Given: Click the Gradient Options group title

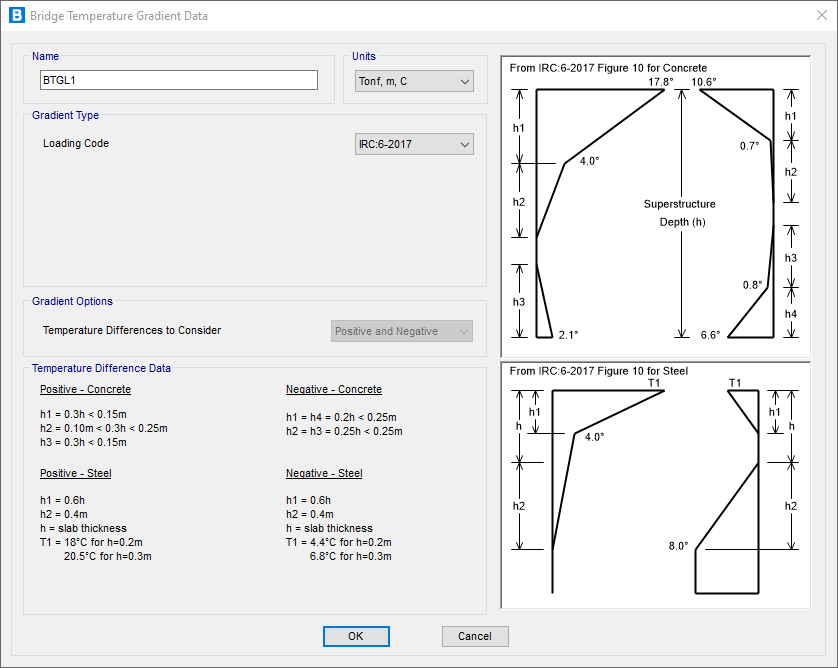Looking at the screenshot, I should 72,301.
